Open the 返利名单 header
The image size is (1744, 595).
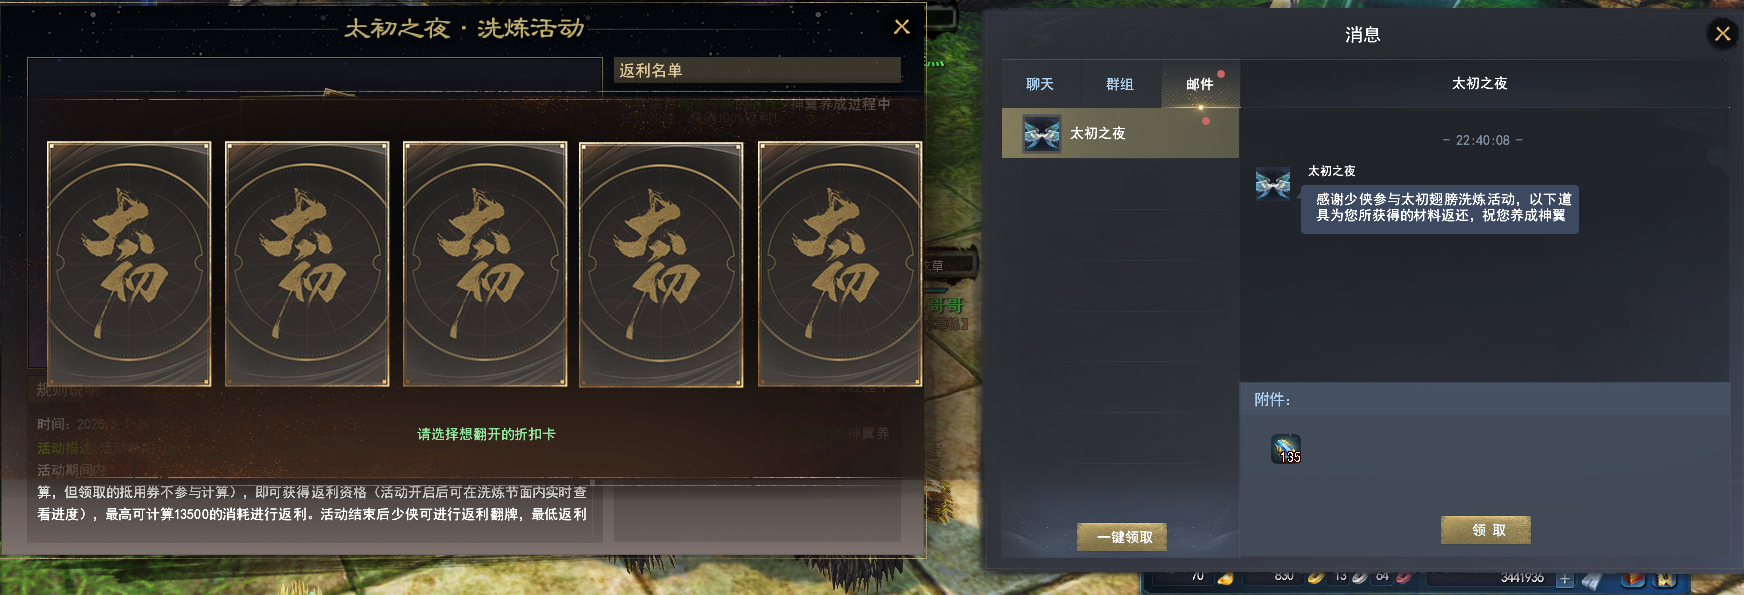(757, 70)
